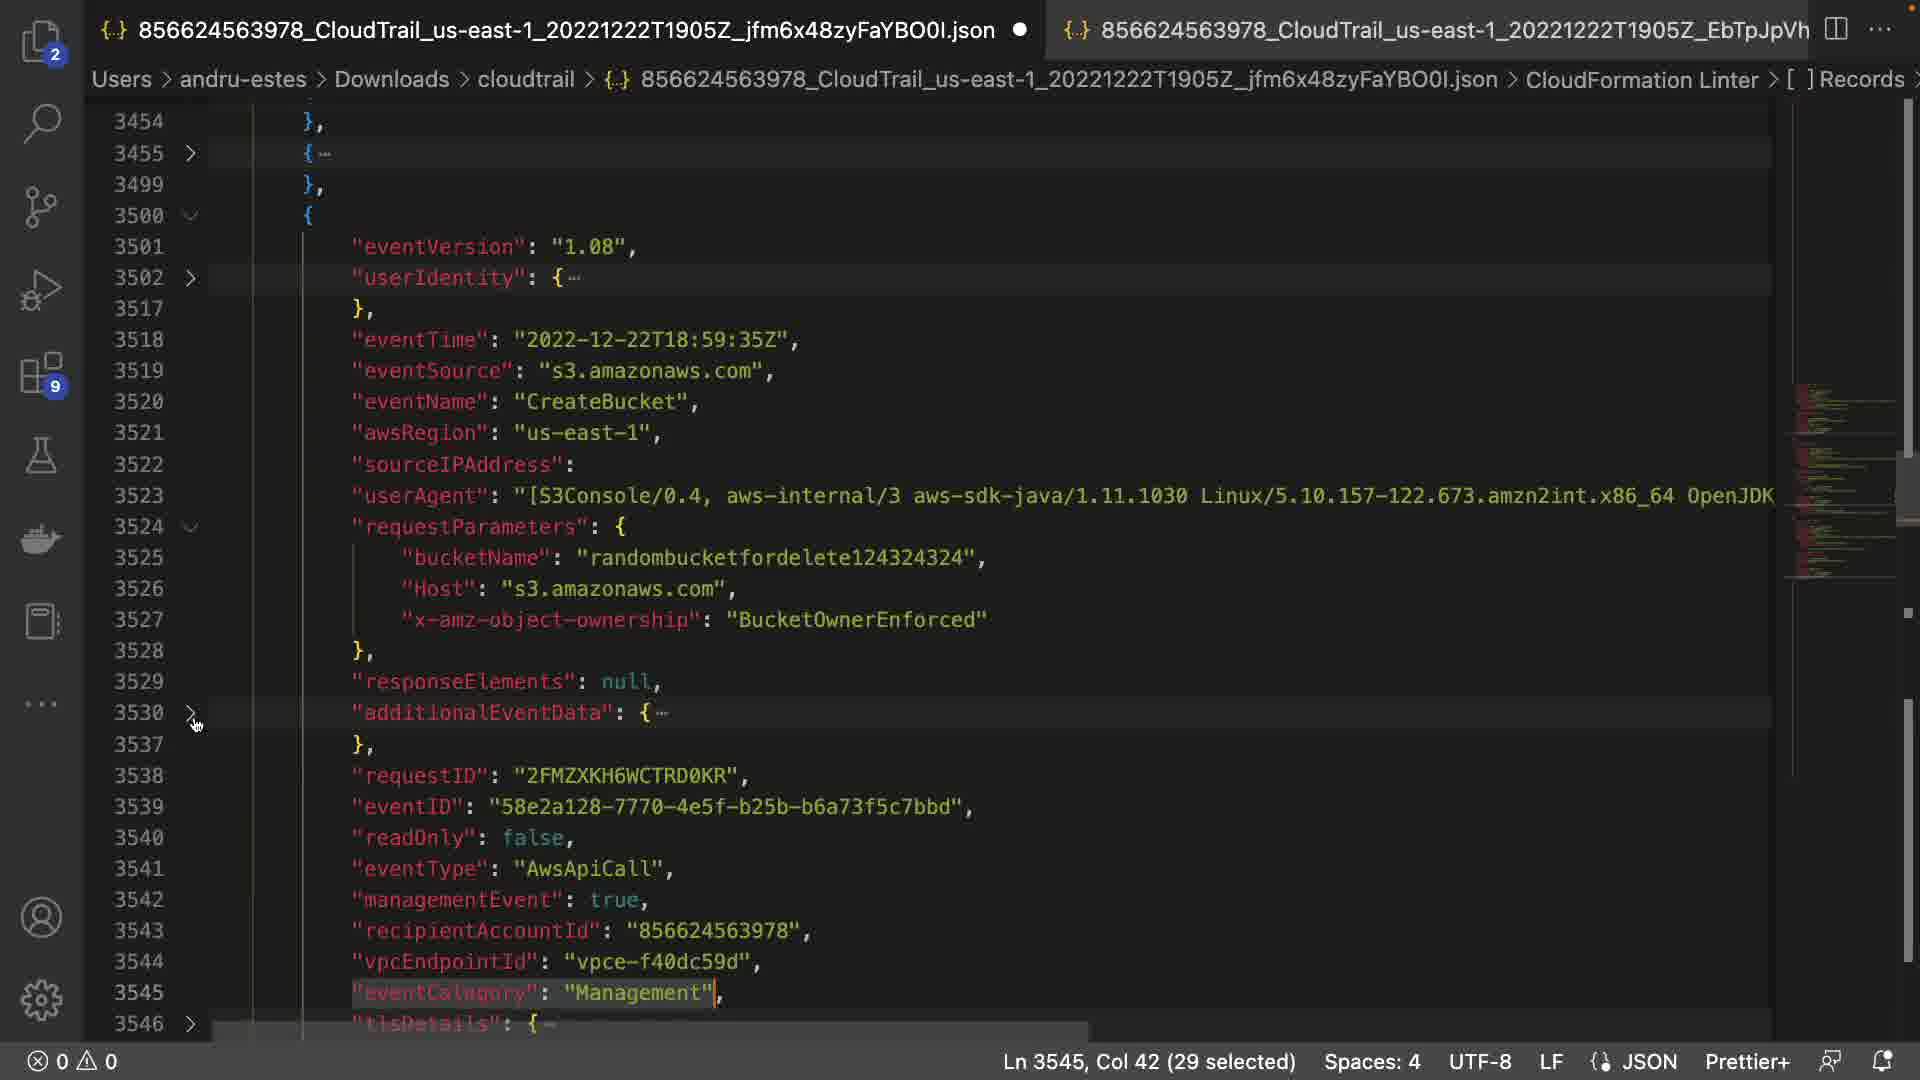
Task: Expand the folded block at line 3455
Action: pos(190,153)
